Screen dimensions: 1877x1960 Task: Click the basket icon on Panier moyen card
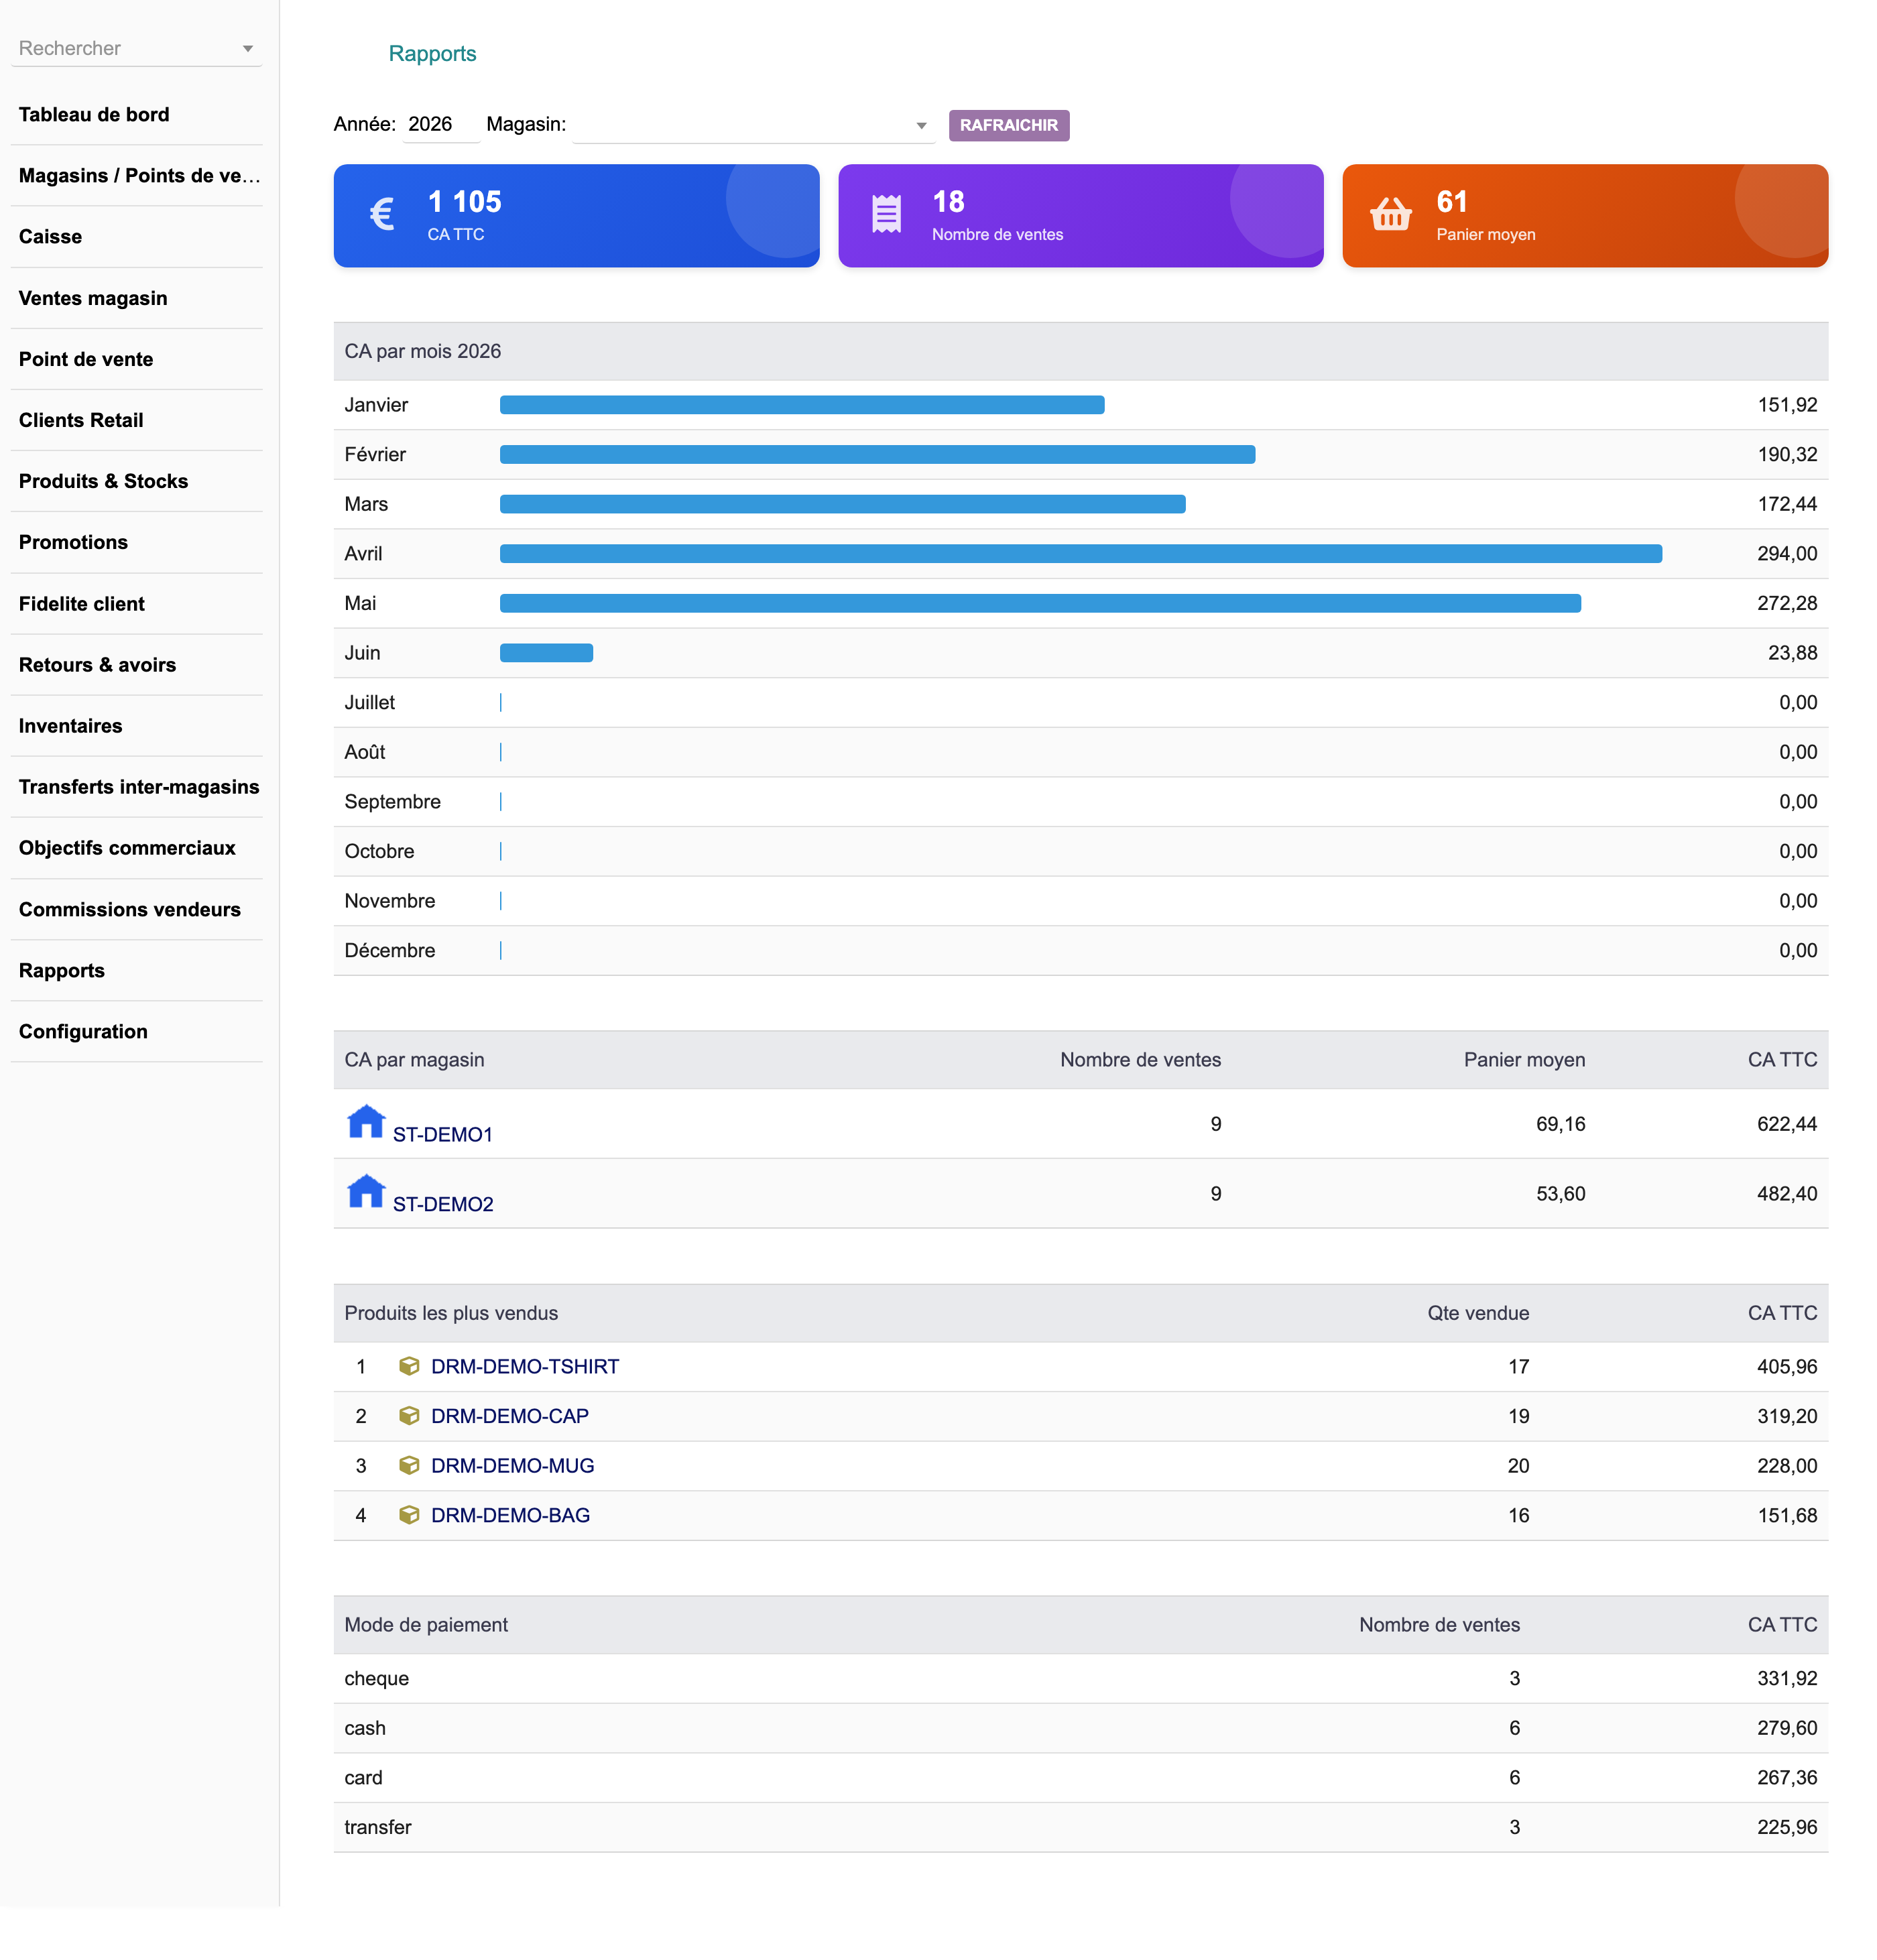(1390, 214)
